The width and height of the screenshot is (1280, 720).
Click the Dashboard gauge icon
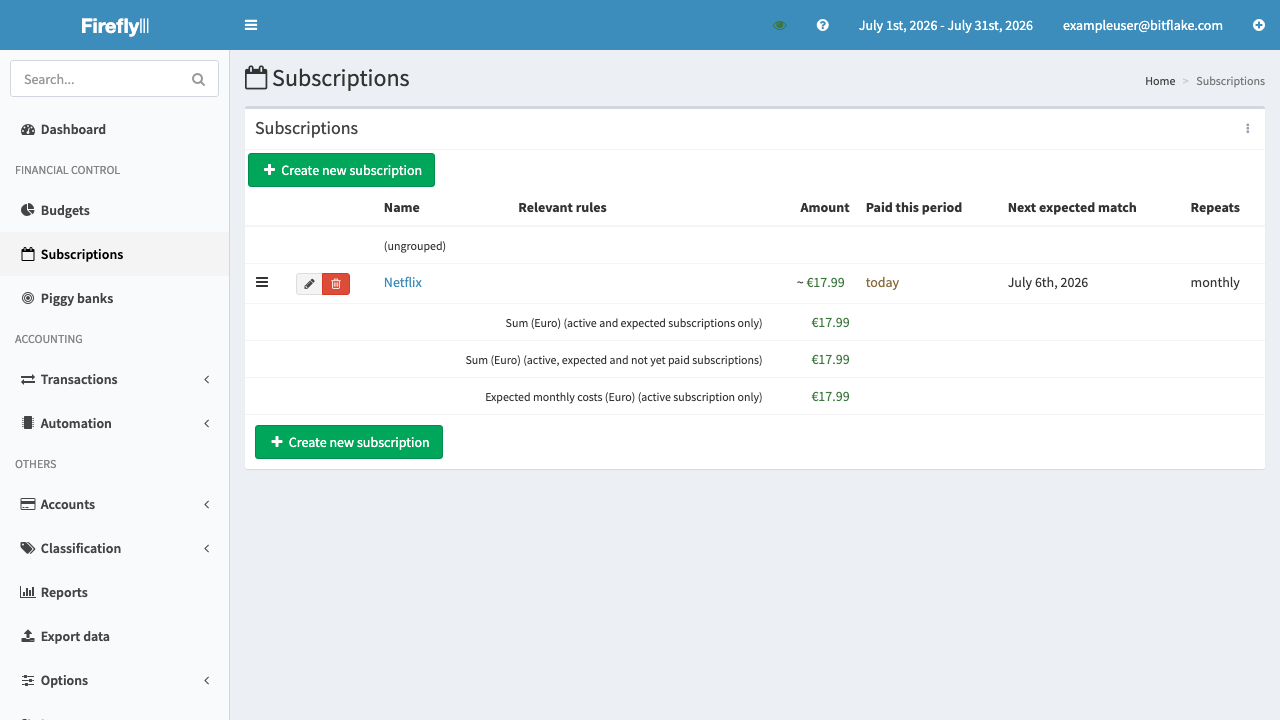point(28,129)
